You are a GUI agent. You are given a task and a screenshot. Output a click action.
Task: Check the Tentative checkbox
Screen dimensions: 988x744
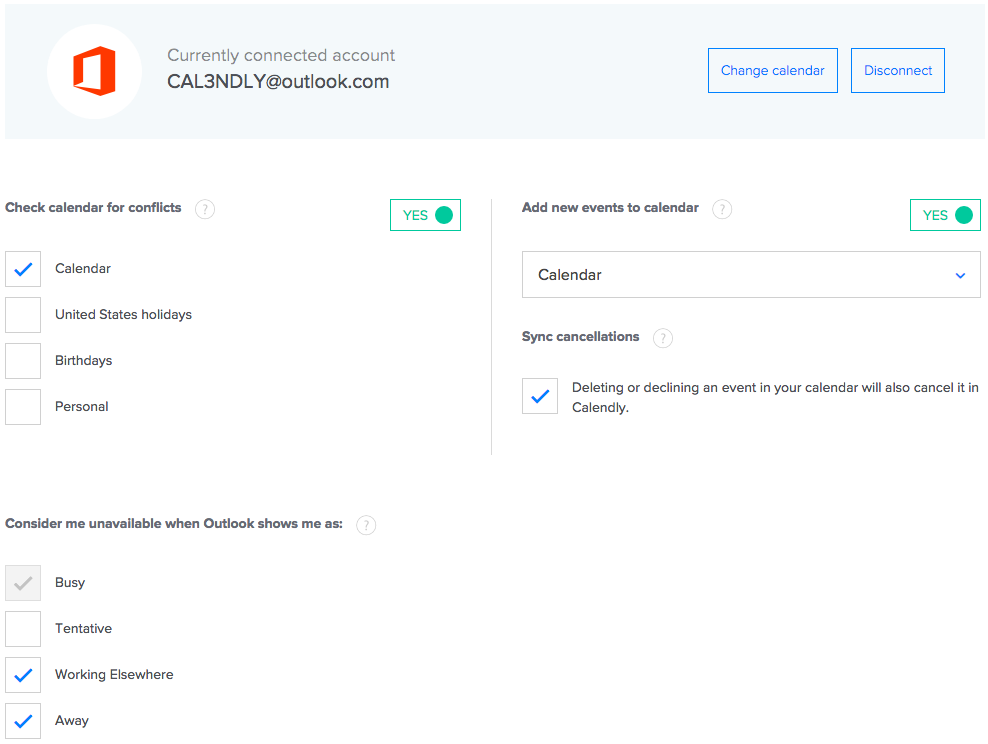[x=23, y=629]
